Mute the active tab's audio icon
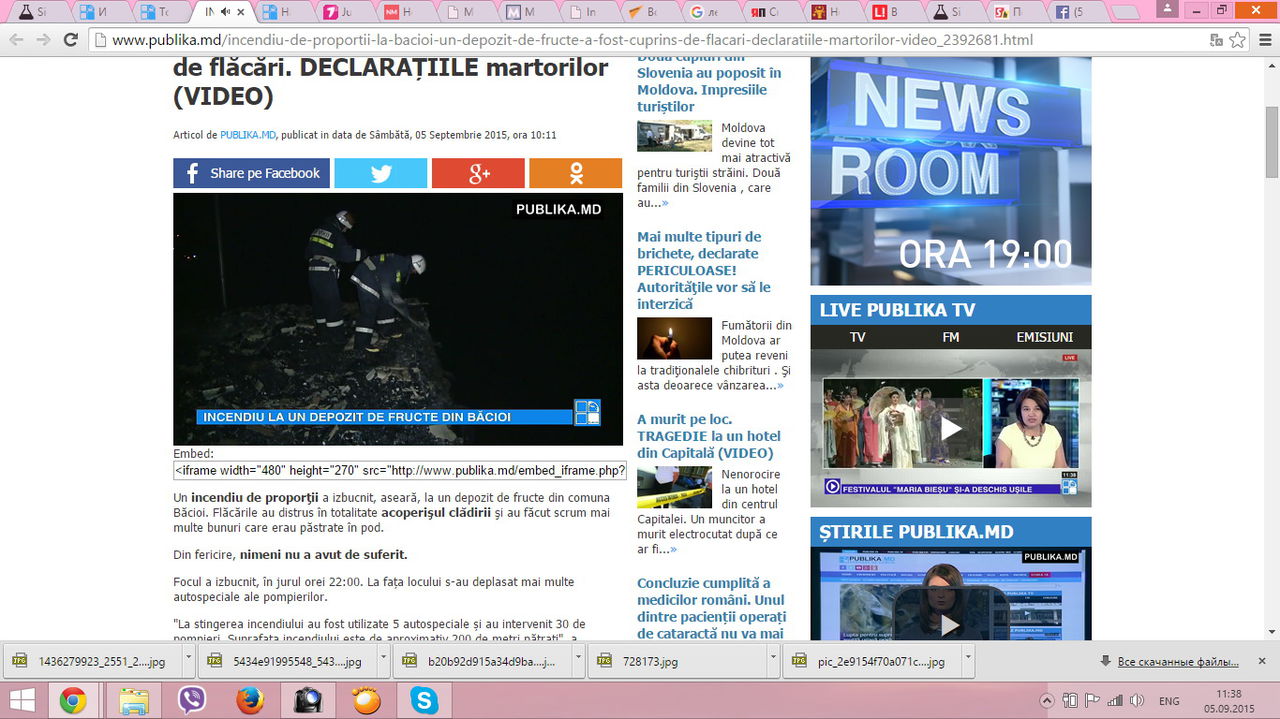1280x719 pixels. click(x=225, y=12)
